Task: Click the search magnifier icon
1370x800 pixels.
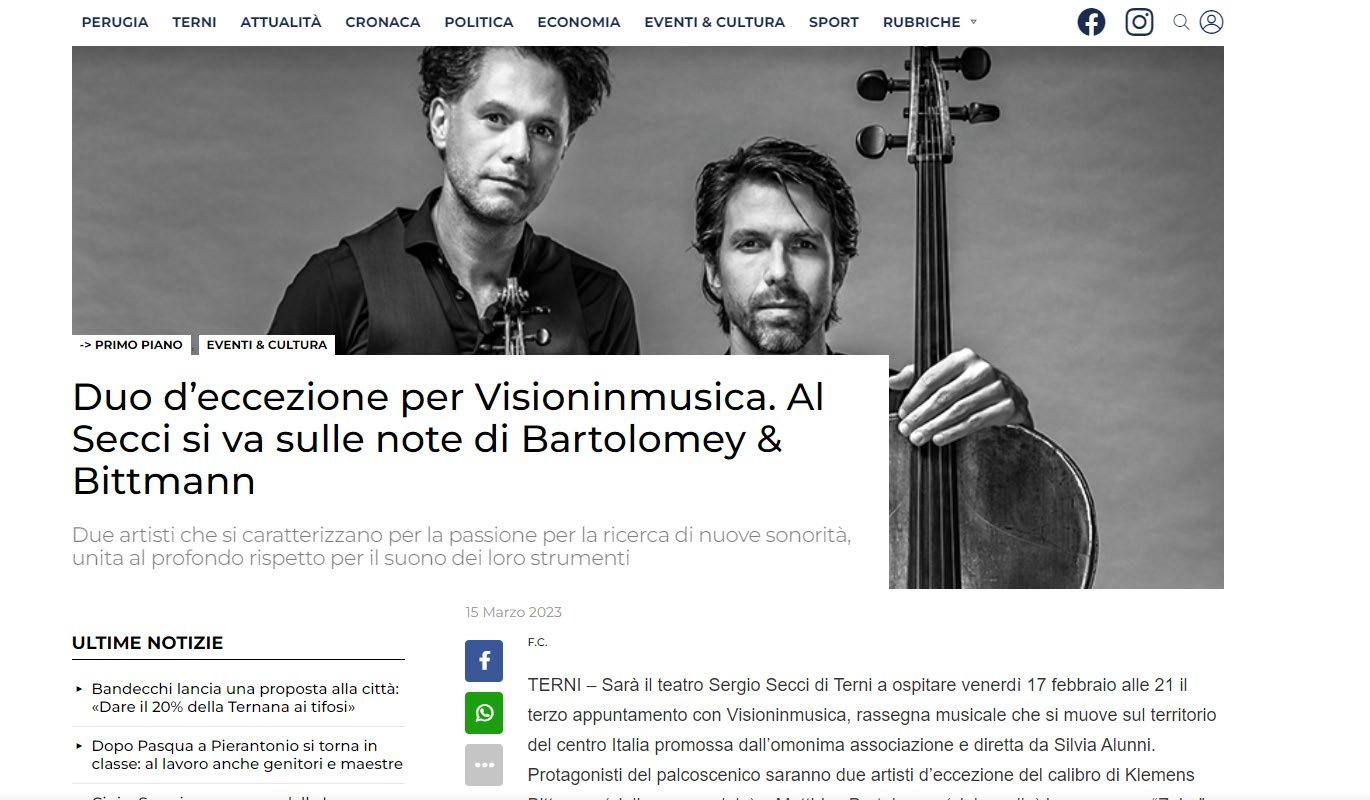Action: (x=1181, y=22)
